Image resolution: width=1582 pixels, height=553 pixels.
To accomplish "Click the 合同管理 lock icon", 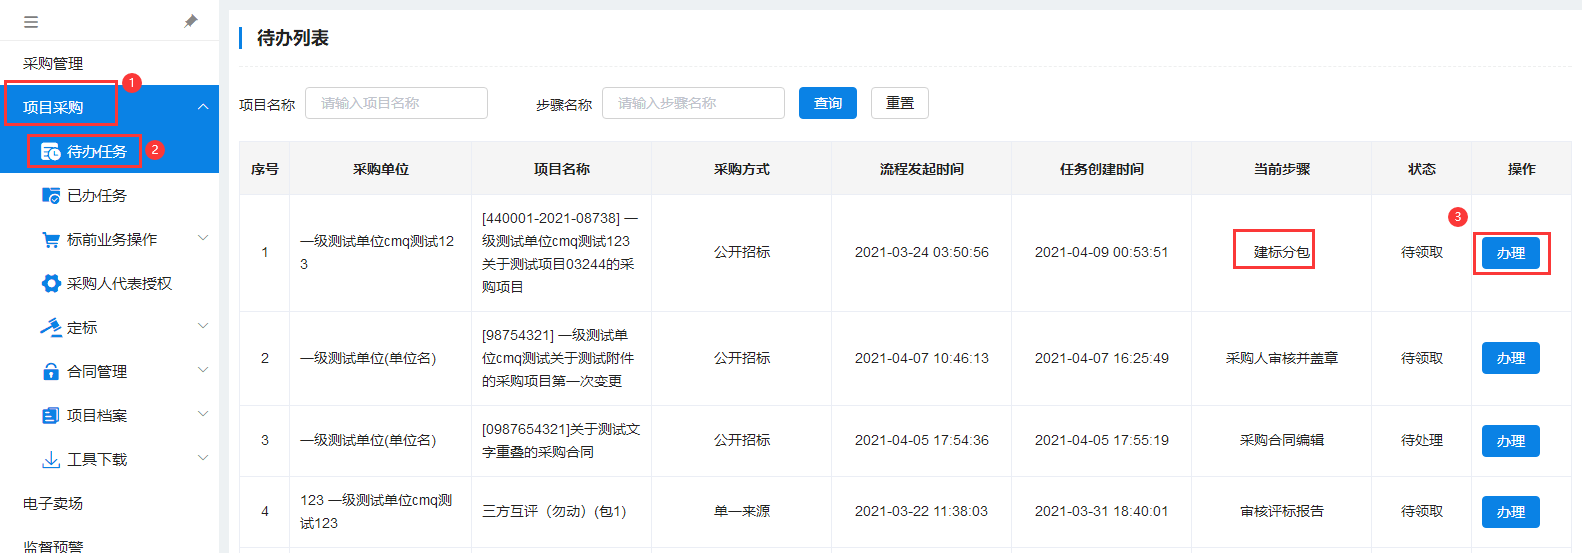I will point(50,372).
